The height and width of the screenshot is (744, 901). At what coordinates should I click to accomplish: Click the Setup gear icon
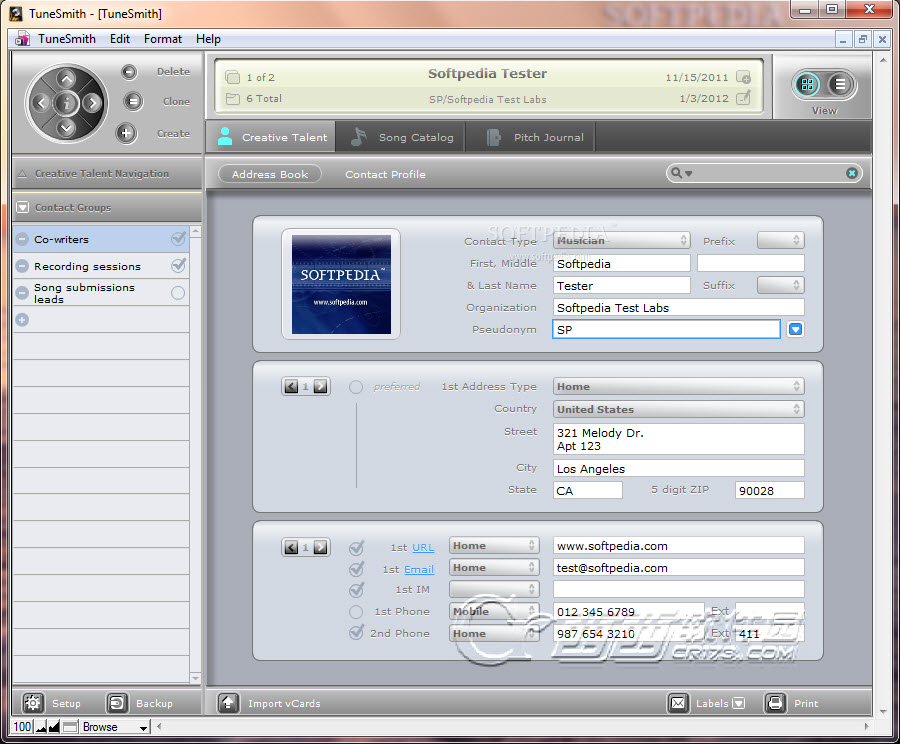click(33, 703)
